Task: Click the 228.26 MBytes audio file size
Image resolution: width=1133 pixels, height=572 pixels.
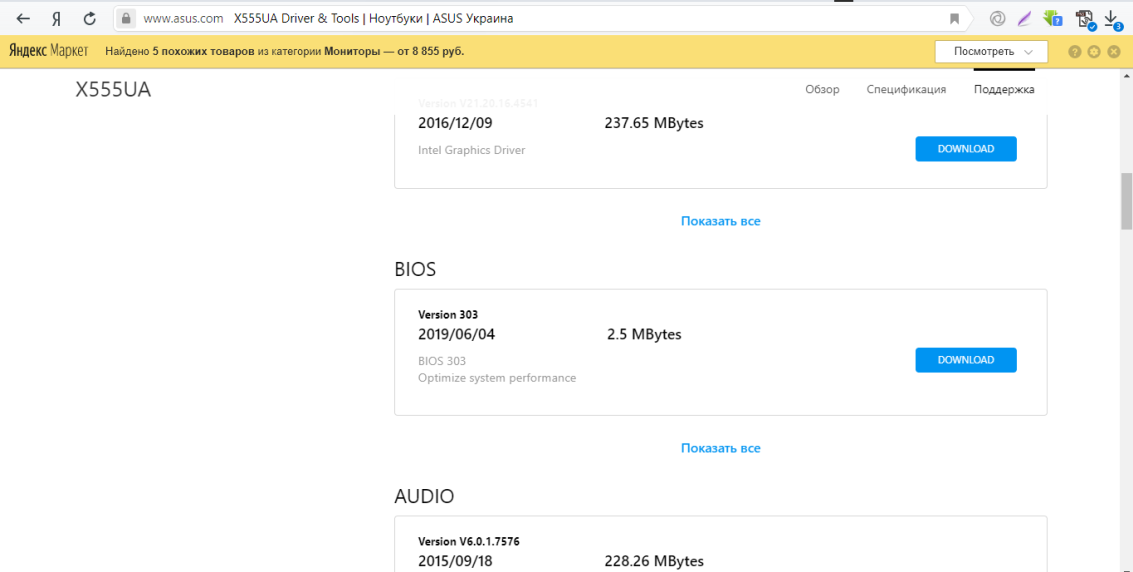Action: 654,561
